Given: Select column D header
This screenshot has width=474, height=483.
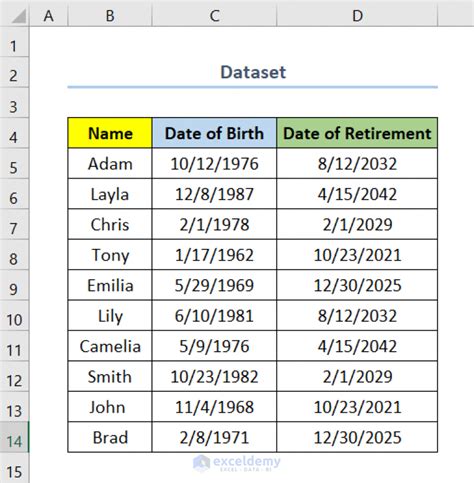Looking at the screenshot, I should click(x=357, y=16).
